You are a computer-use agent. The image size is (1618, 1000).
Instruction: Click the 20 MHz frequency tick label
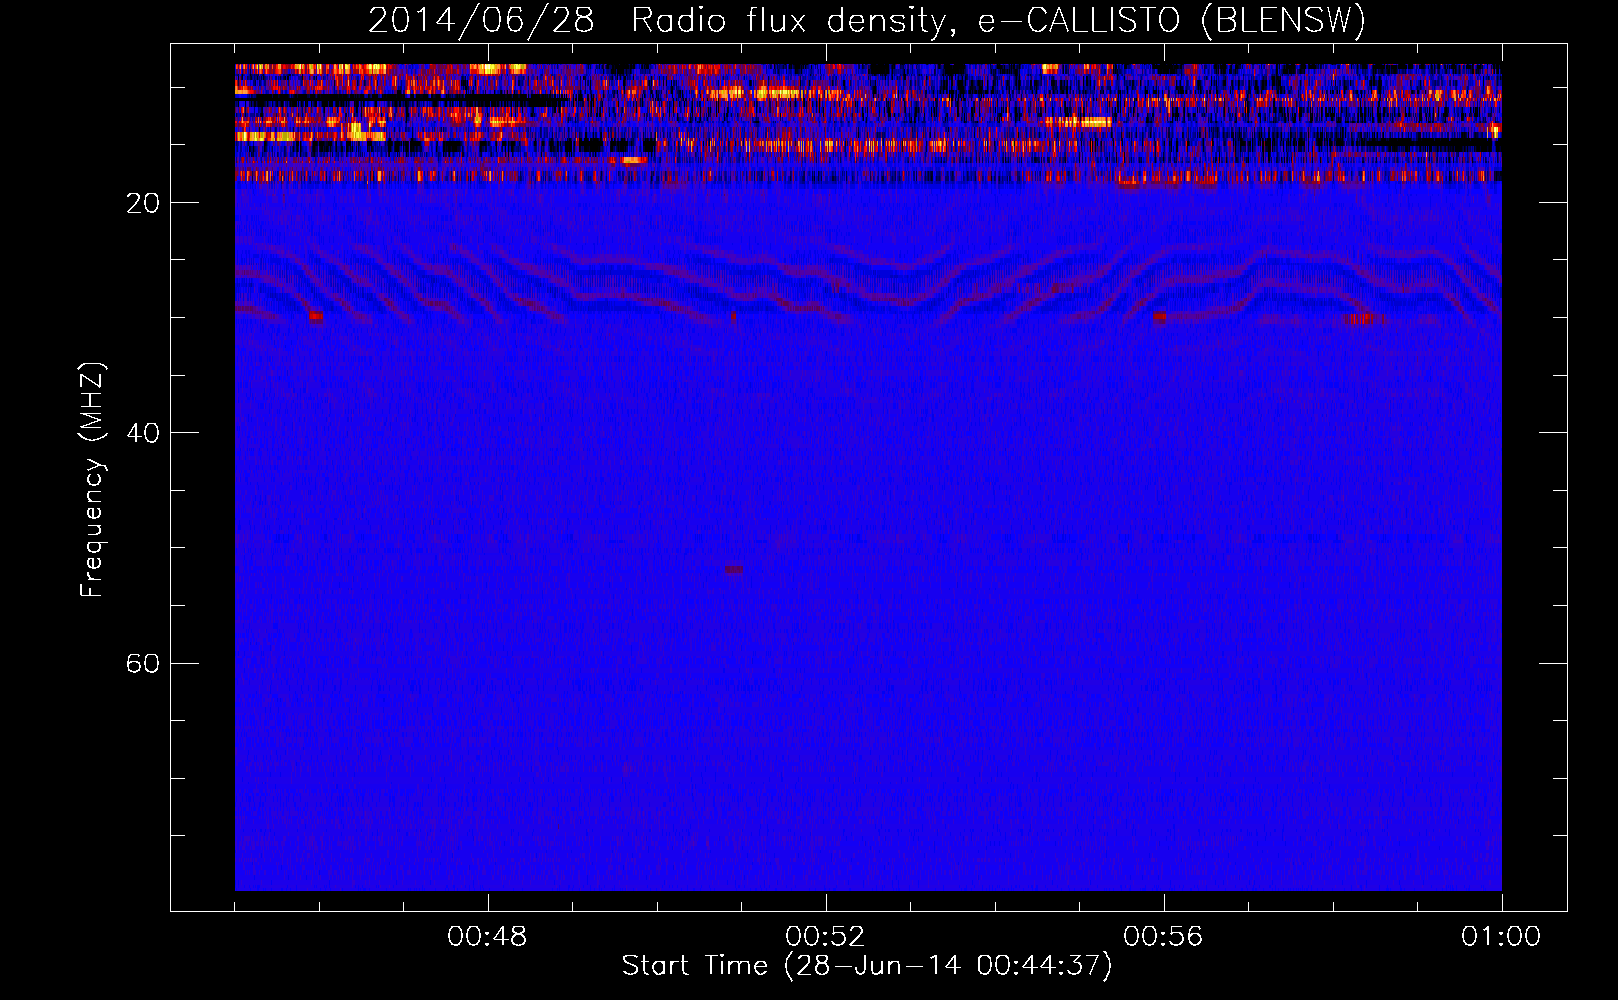point(144,203)
